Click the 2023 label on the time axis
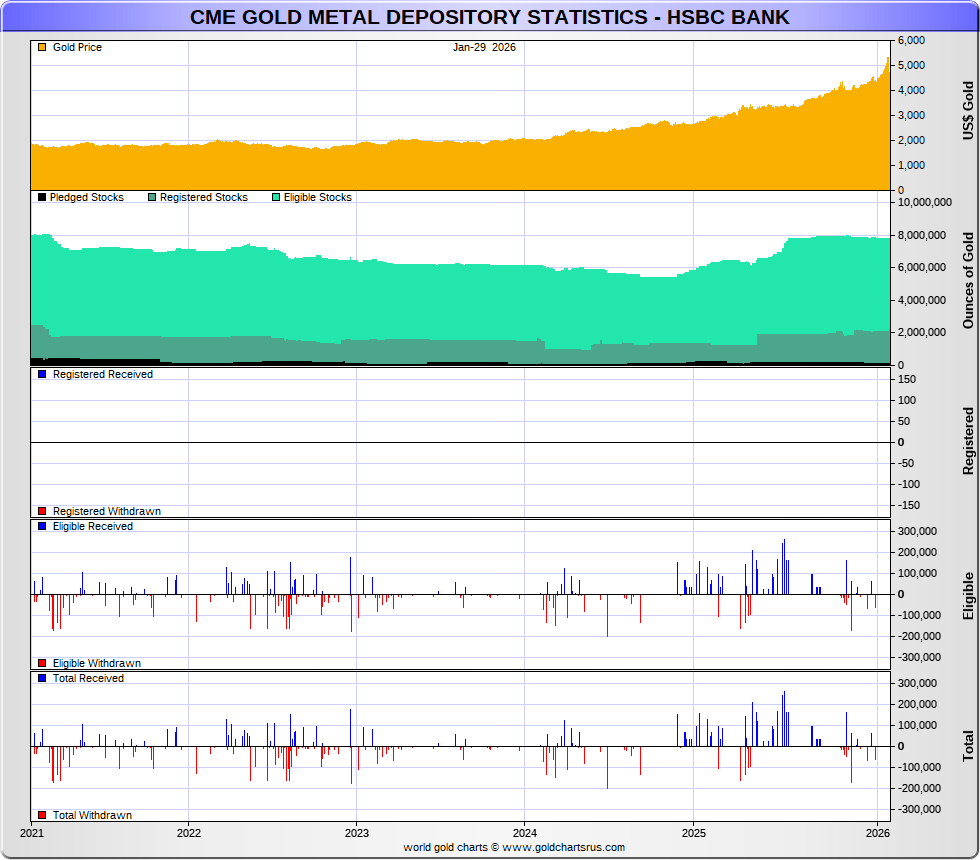 coord(357,832)
